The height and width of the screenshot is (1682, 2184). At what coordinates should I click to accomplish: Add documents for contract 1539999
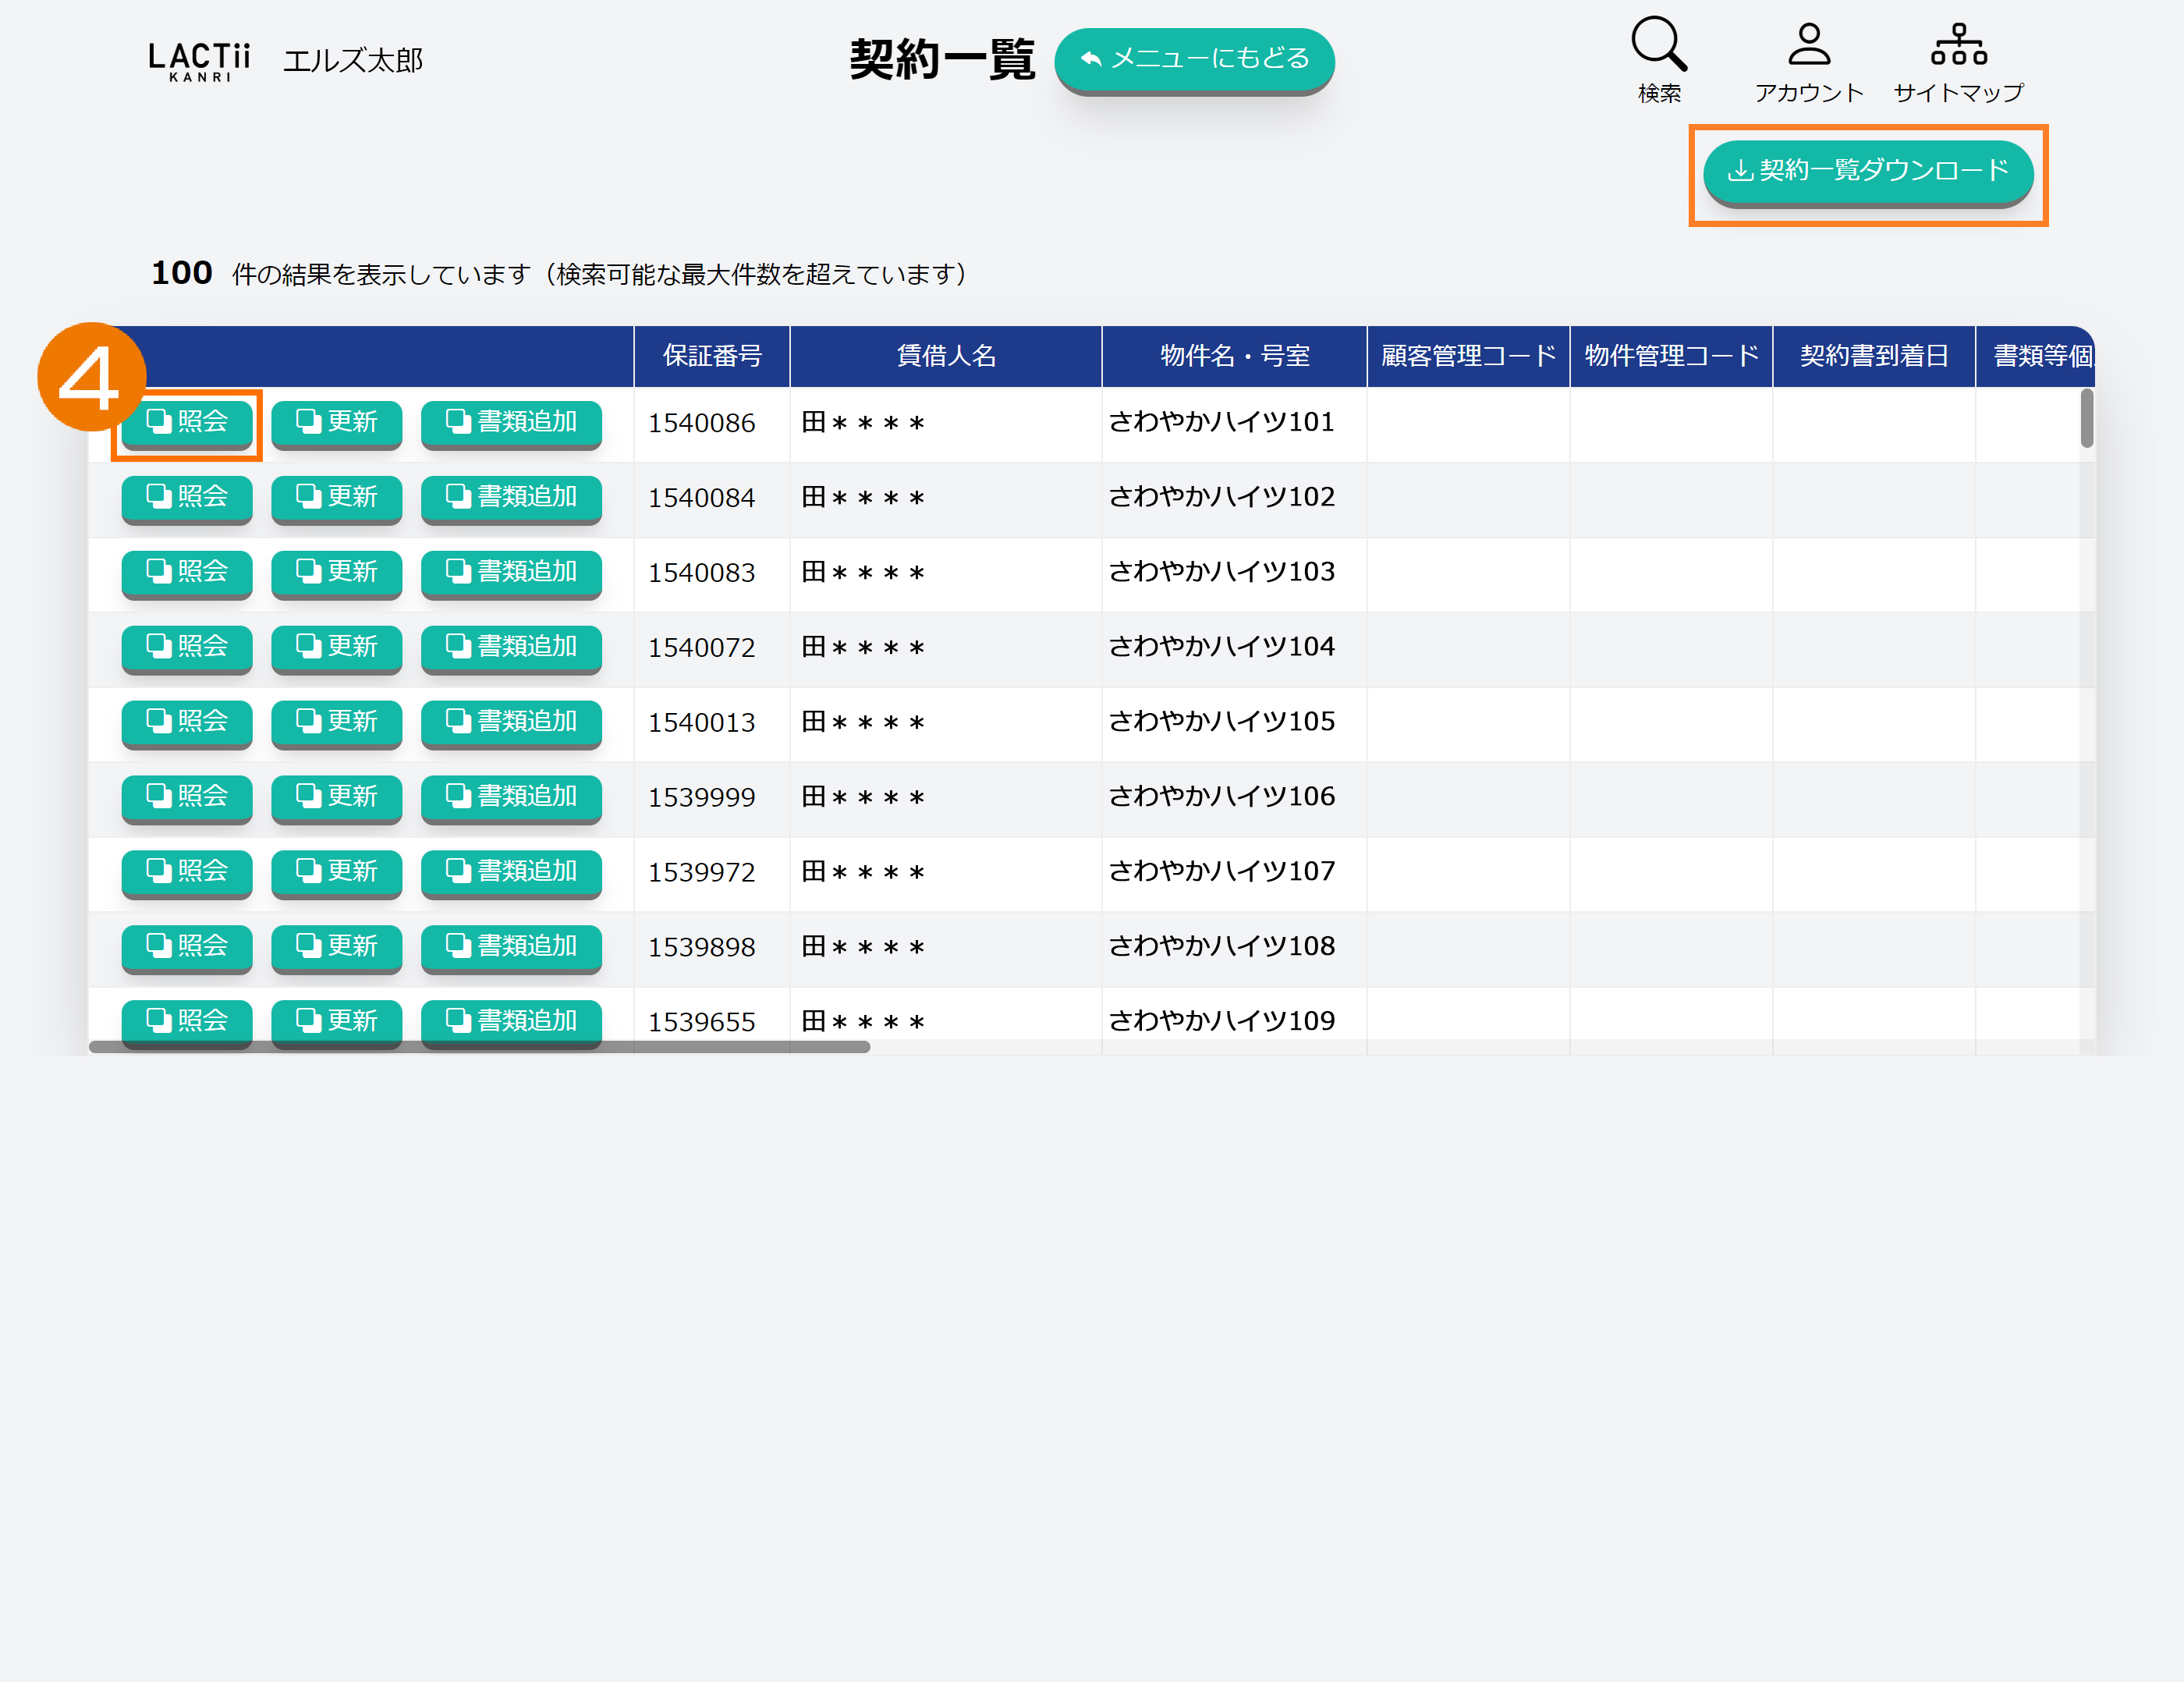pyautogui.click(x=511, y=797)
